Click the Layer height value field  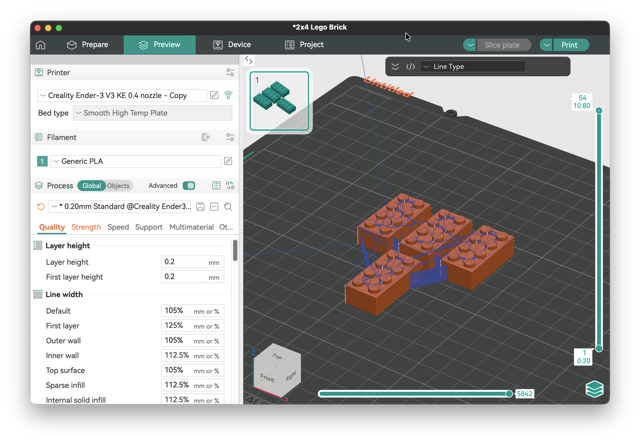[x=193, y=262]
